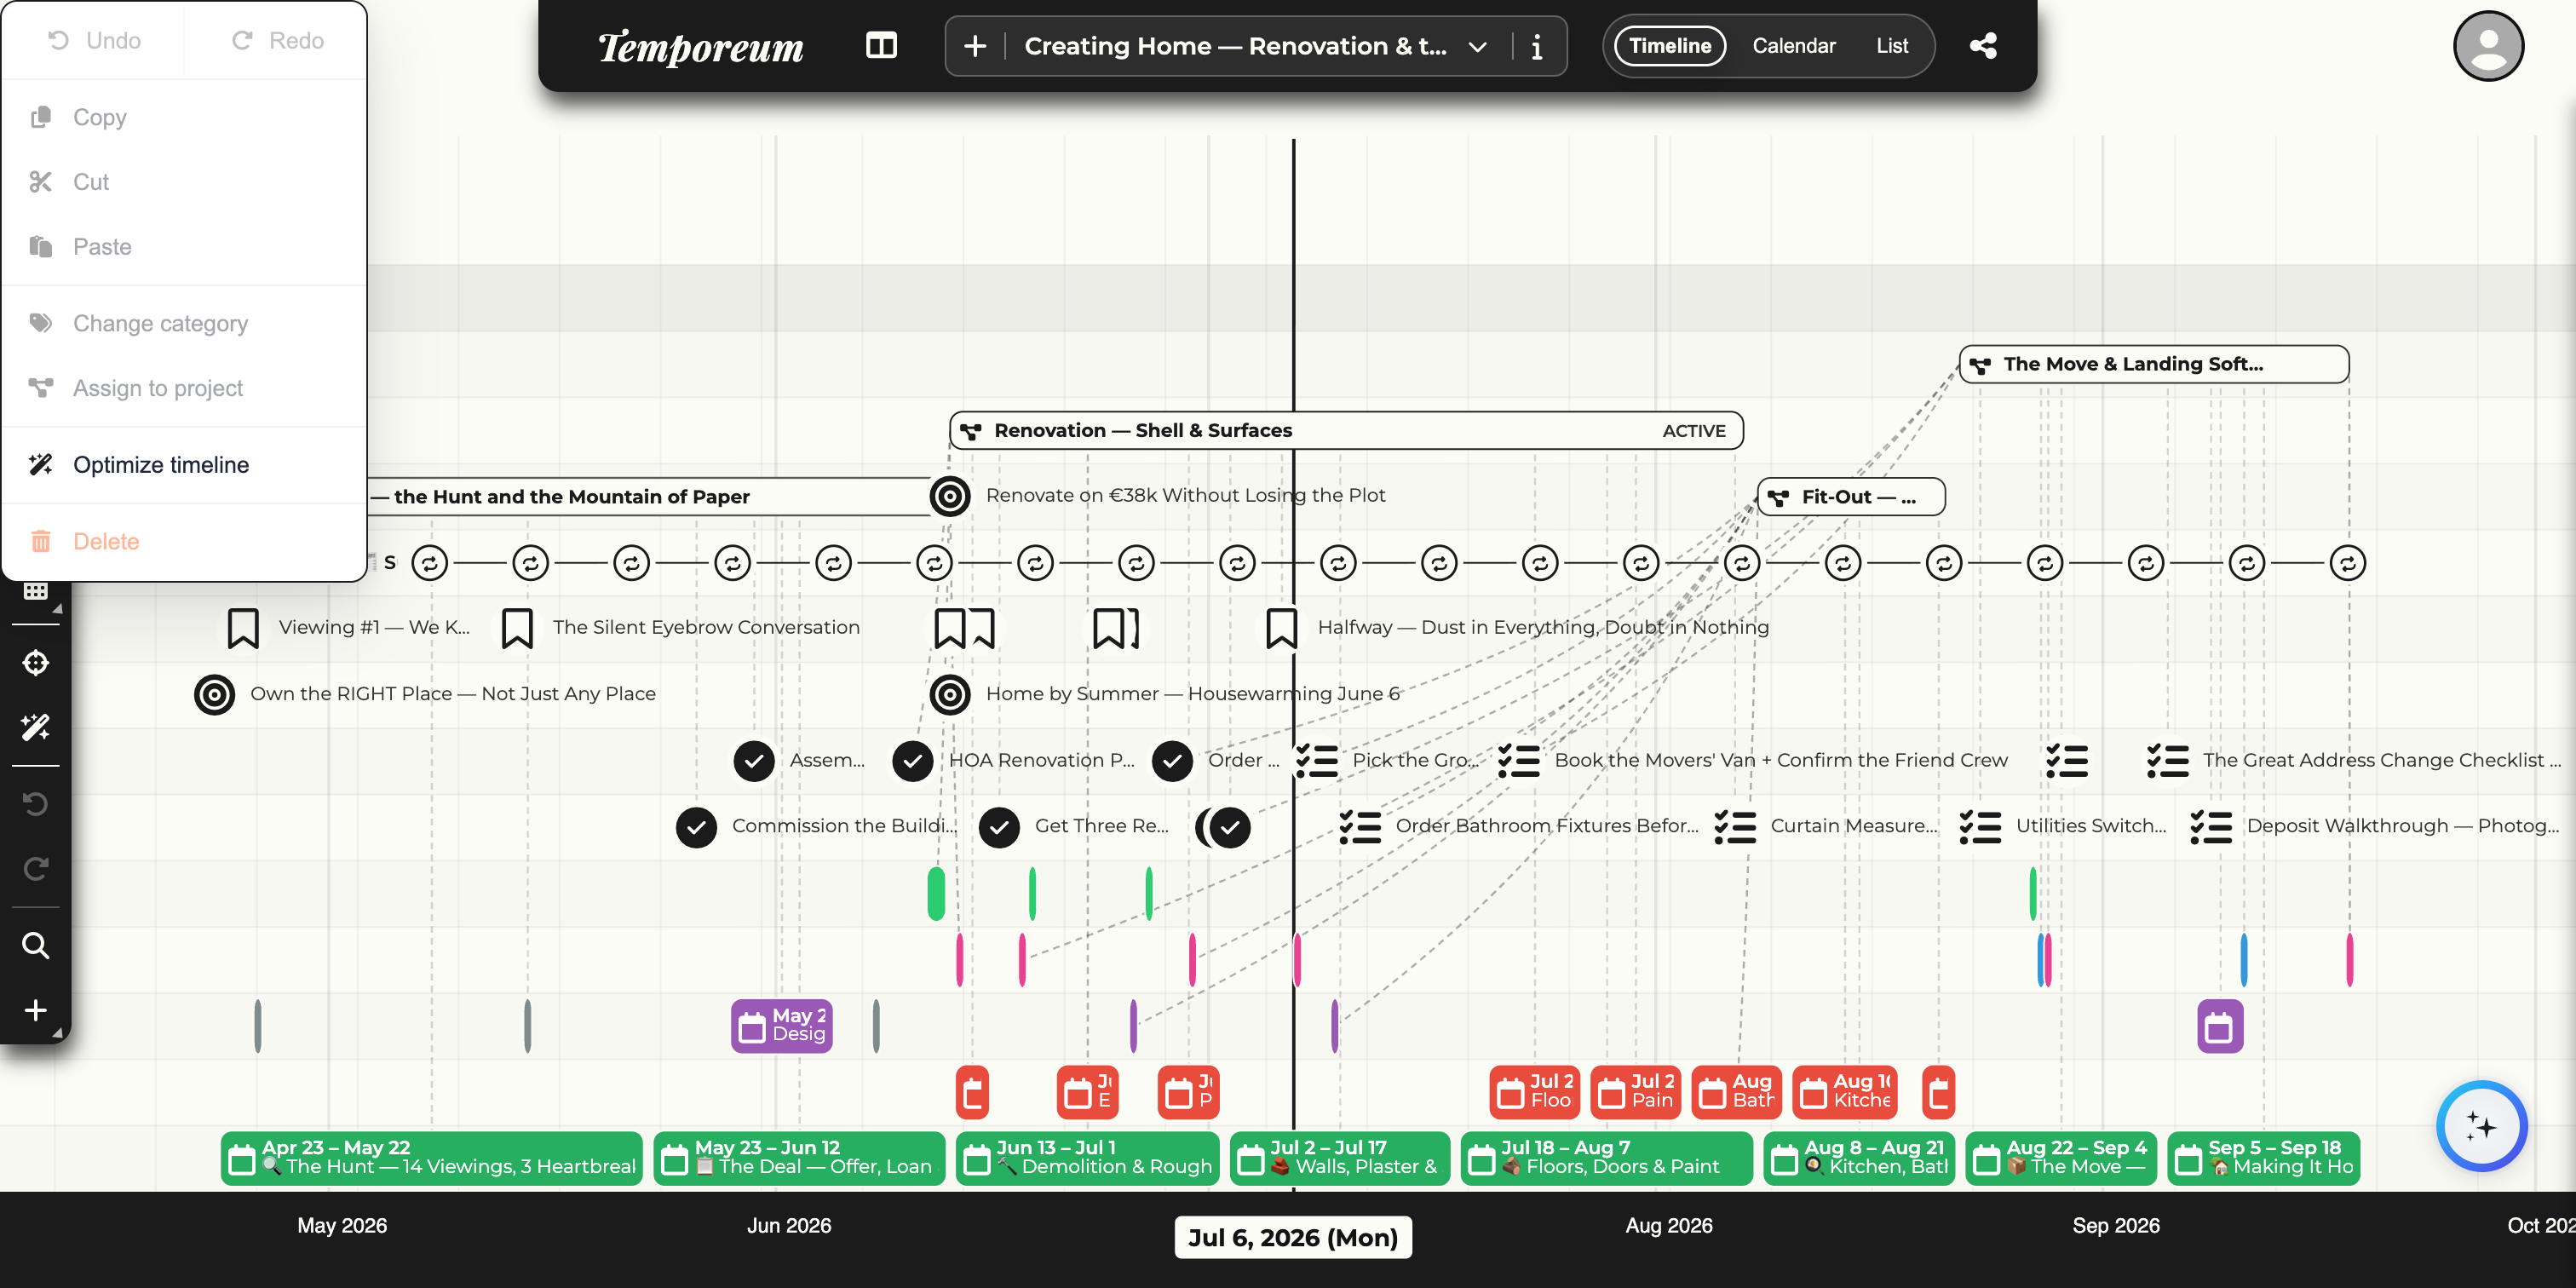Open the AI sparkle assistant button

(2481, 1126)
